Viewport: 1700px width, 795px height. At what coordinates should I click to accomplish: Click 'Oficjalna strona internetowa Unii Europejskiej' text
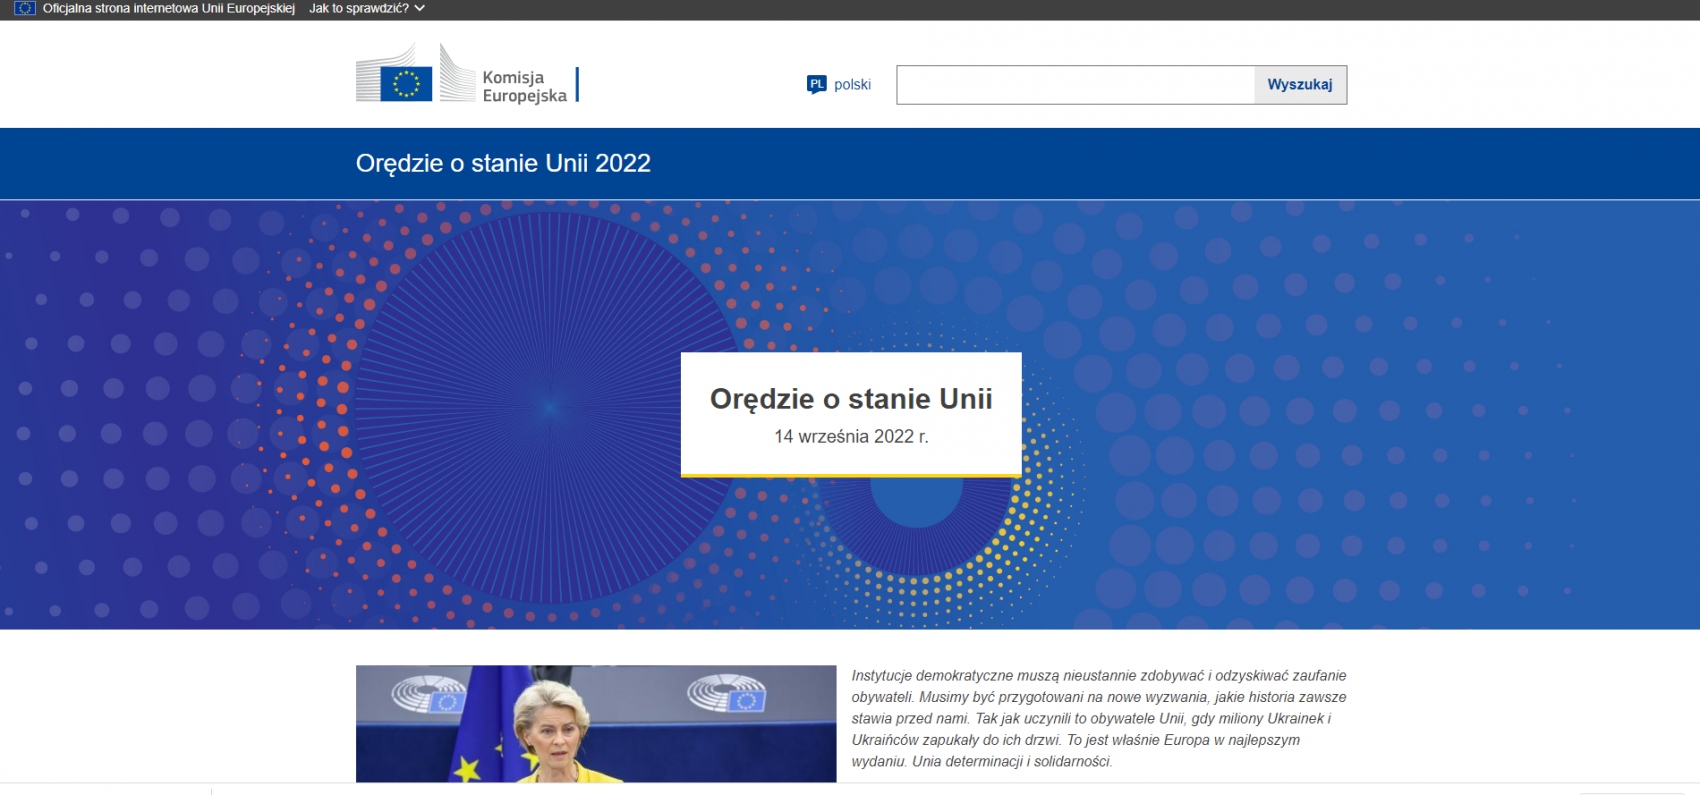(x=168, y=8)
